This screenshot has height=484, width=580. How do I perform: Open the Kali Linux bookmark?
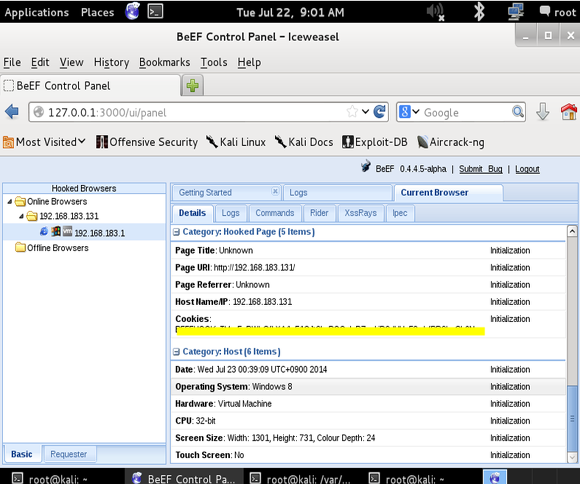pos(236,142)
